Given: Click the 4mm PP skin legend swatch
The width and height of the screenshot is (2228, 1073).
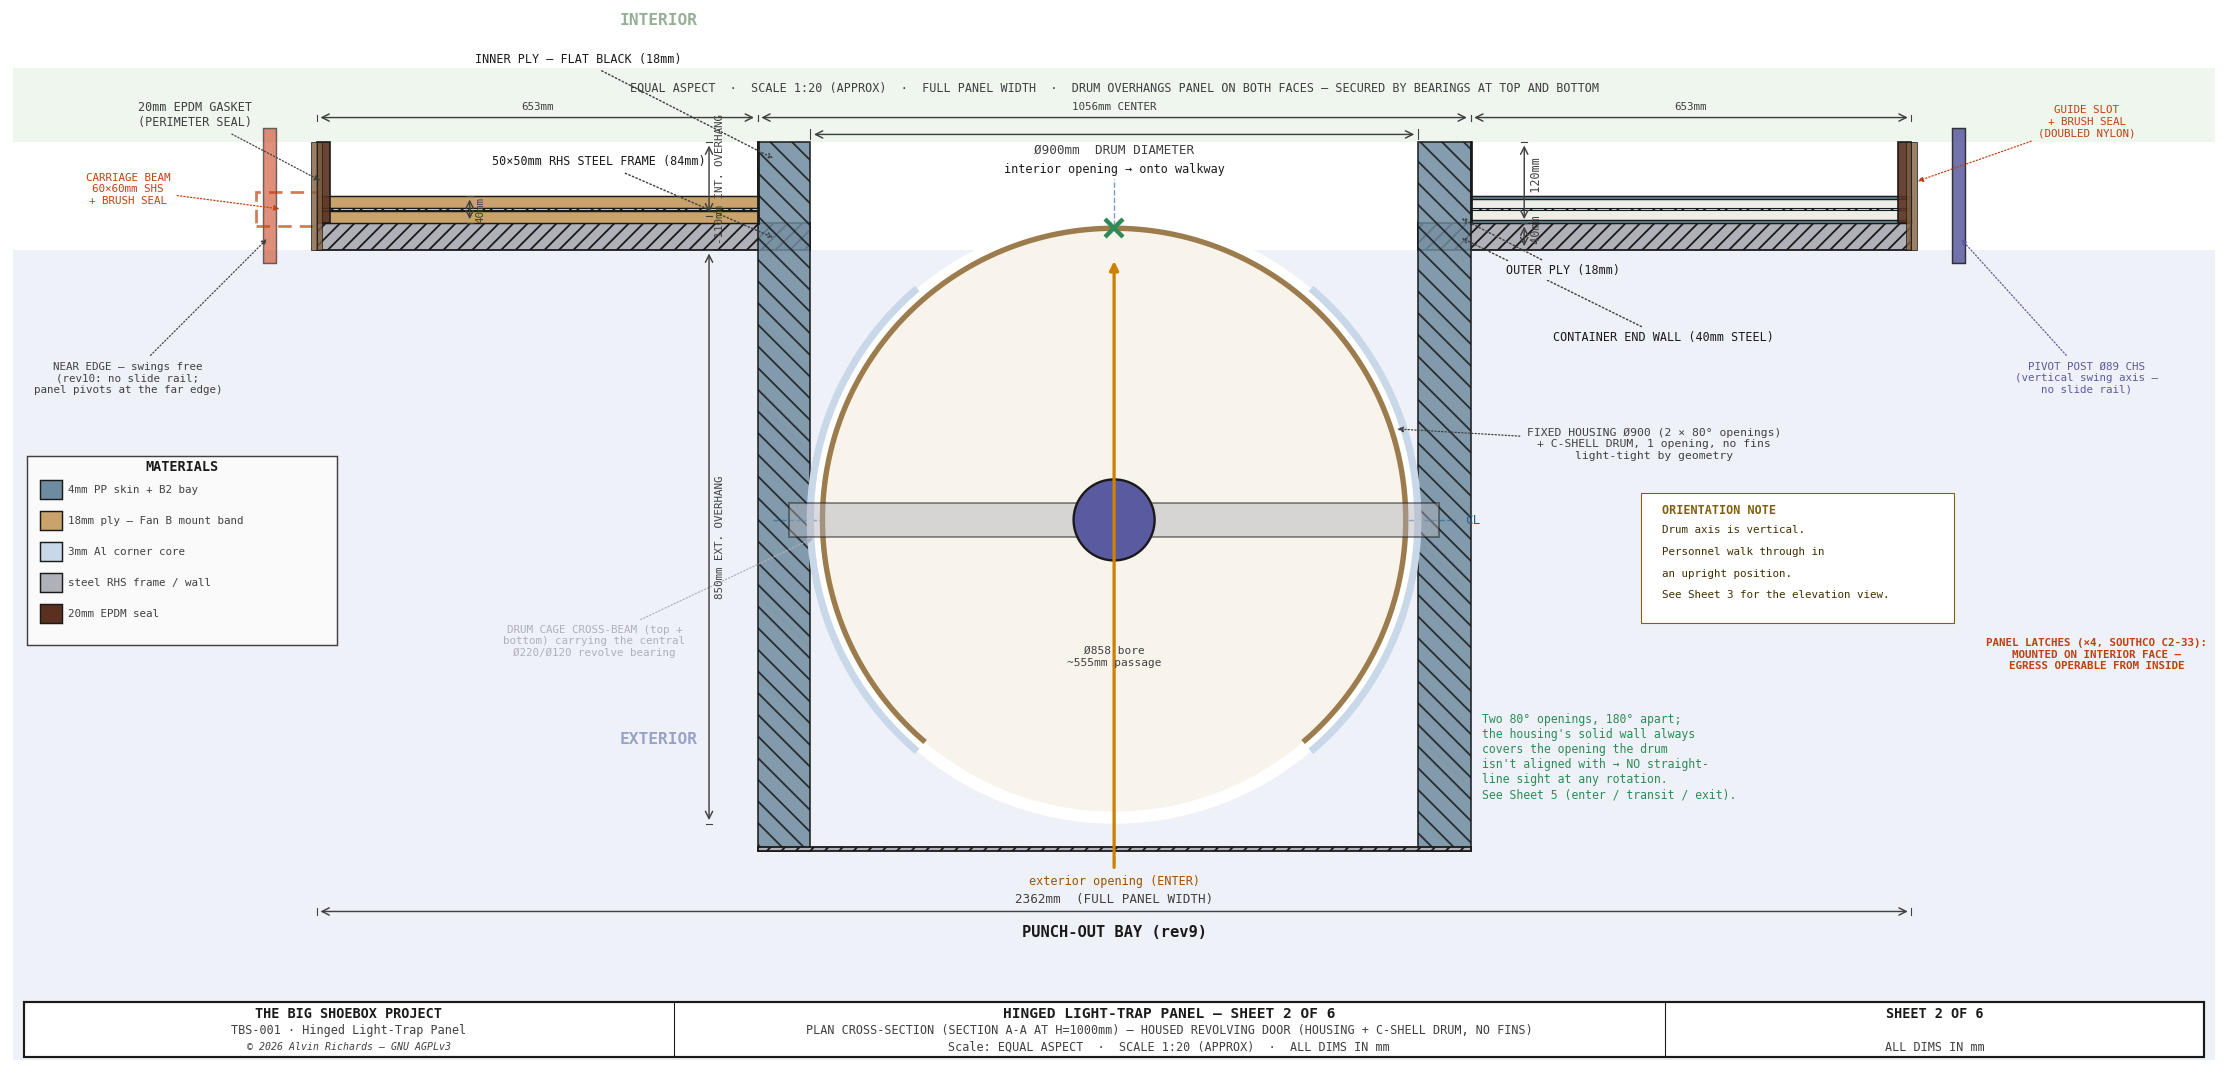Looking at the screenshot, I should 51,490.
